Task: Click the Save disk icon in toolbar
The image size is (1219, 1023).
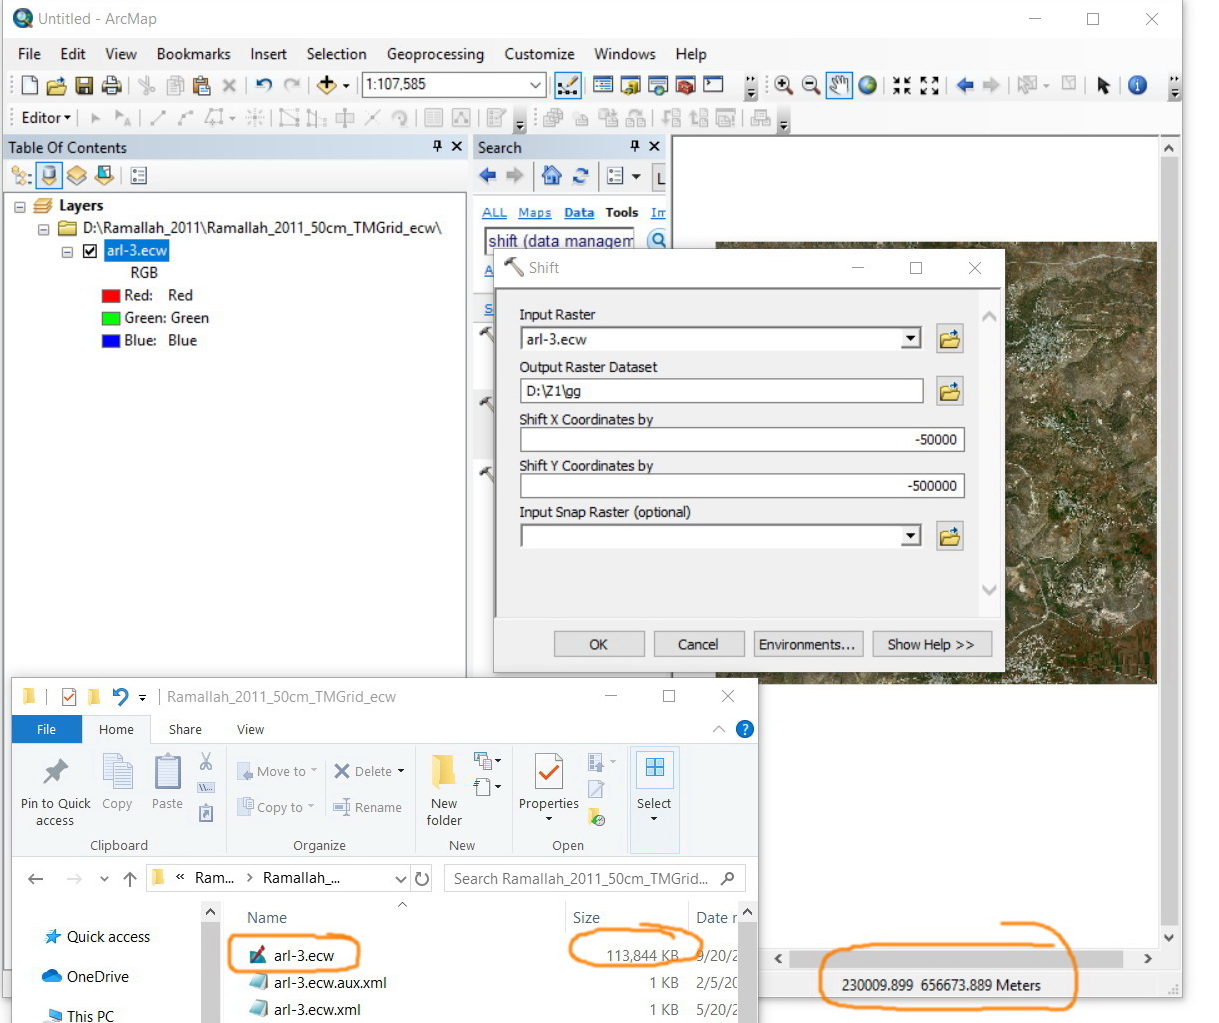Action: 84,85
